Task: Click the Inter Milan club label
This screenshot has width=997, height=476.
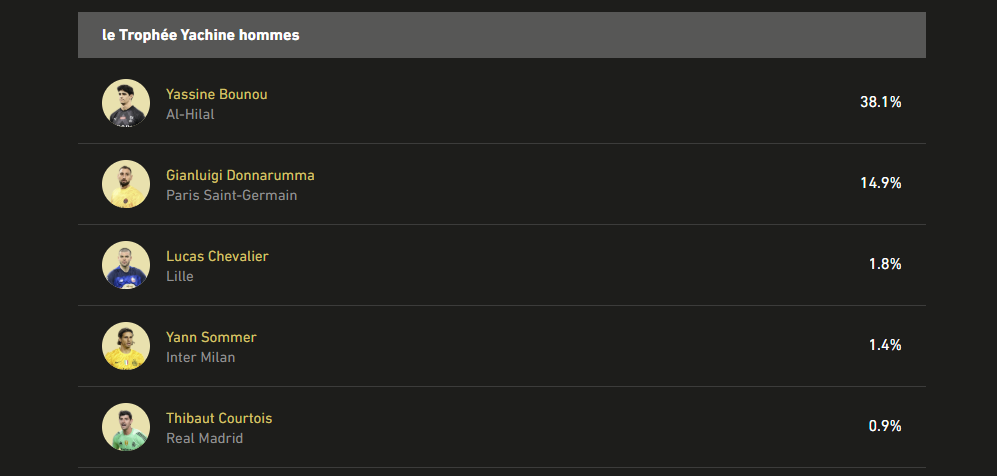Action: (x=200, y=357)
